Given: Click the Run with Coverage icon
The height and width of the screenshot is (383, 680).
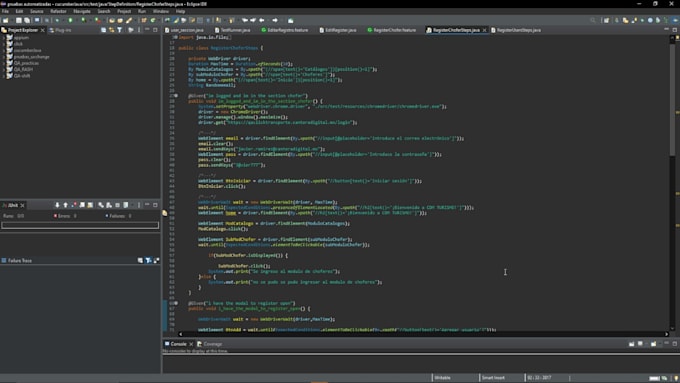Looking at the screenshot, I should (x=83, y=20).
